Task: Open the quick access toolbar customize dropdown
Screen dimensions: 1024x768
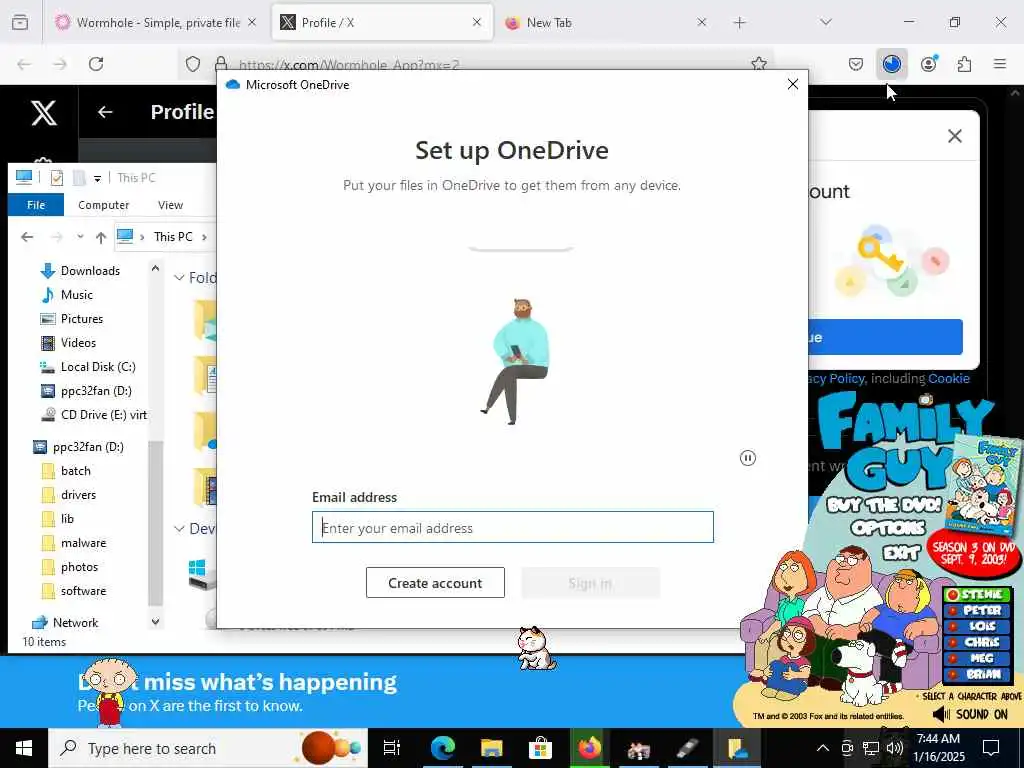Action: [97, 178]
